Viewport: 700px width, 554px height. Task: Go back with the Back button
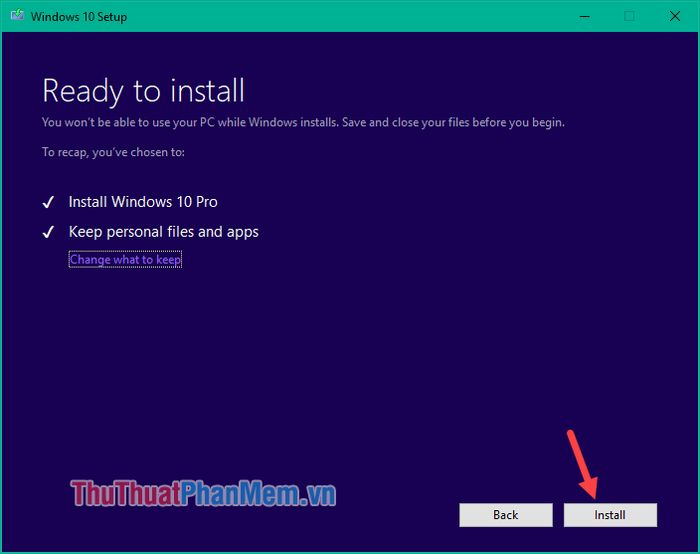505,515
